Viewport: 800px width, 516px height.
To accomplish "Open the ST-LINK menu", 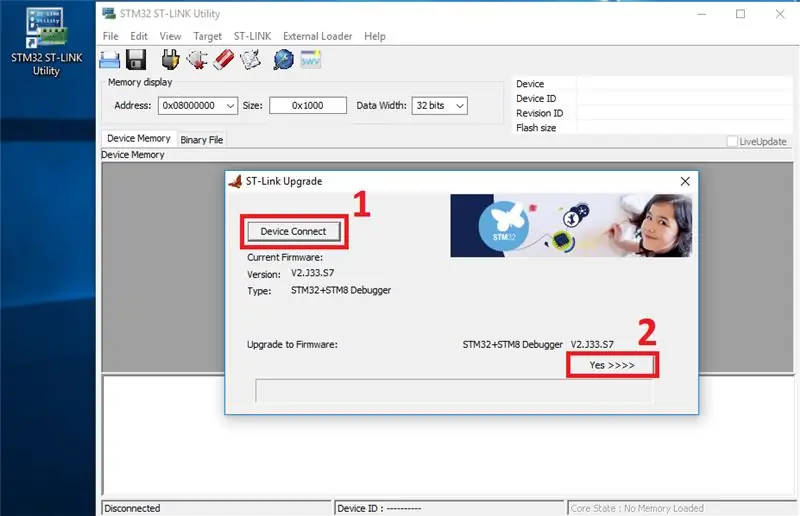I will [253, 36].
